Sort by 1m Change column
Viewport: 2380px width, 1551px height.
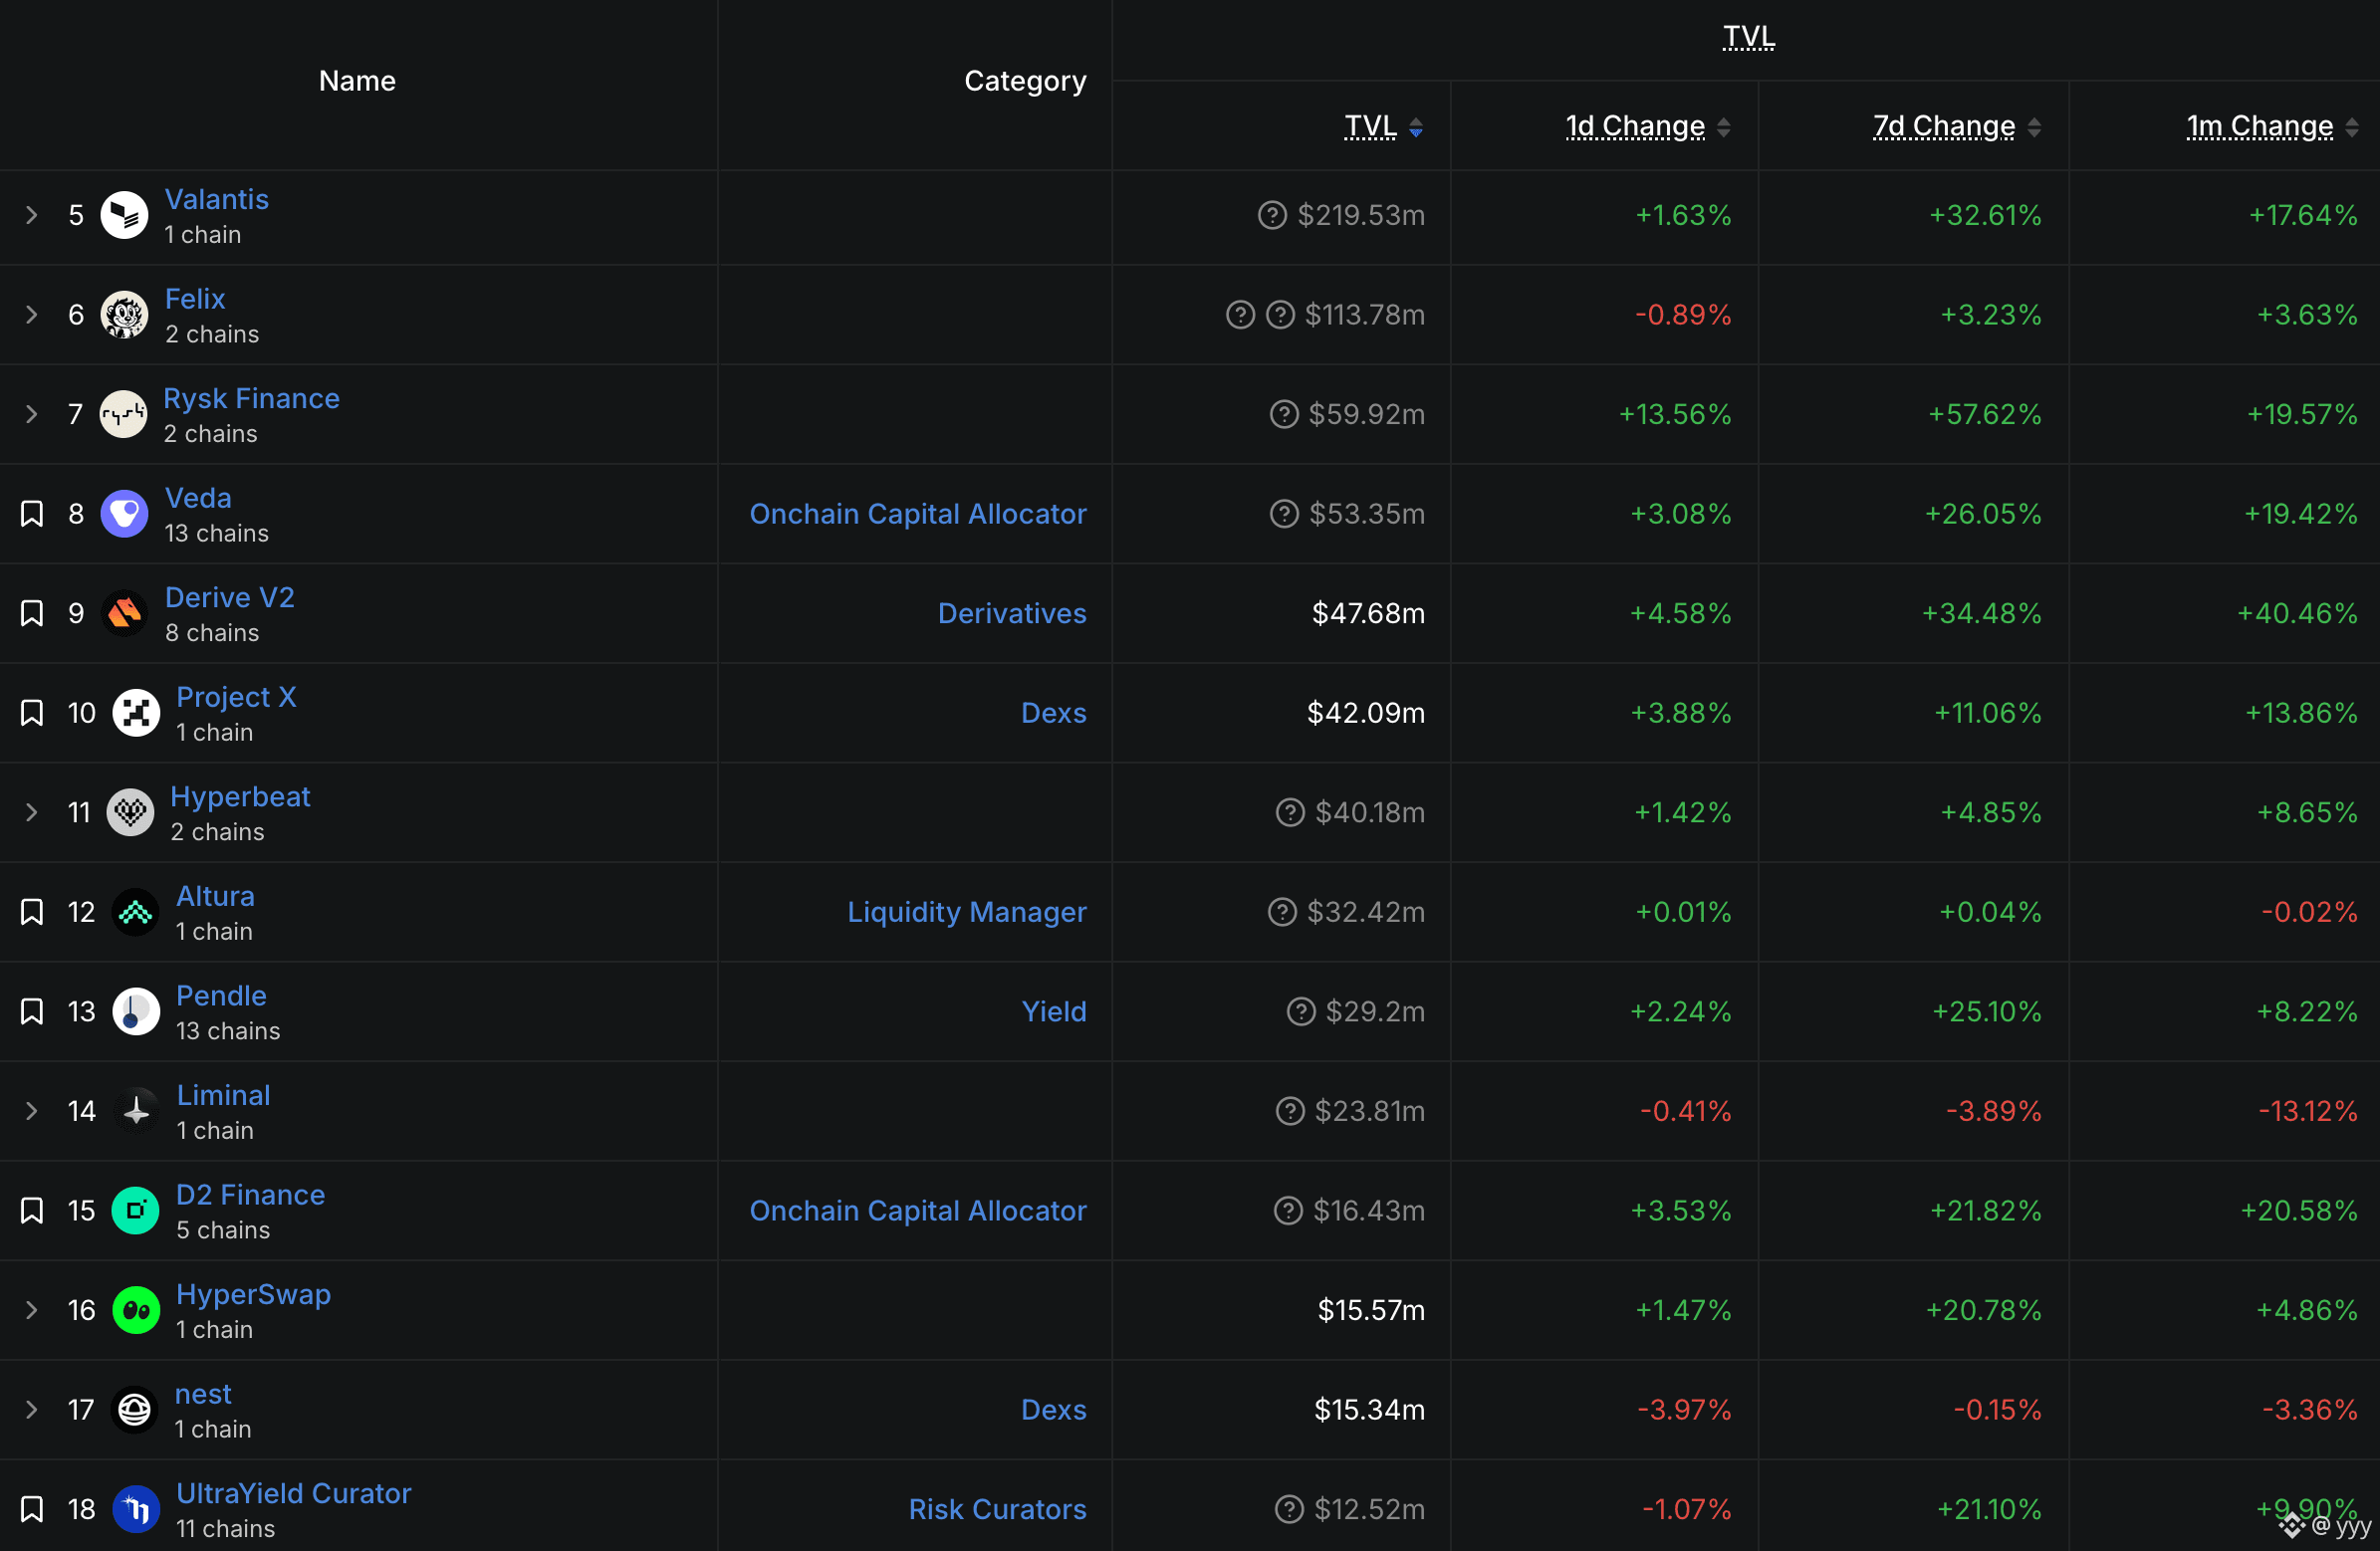2272,127
